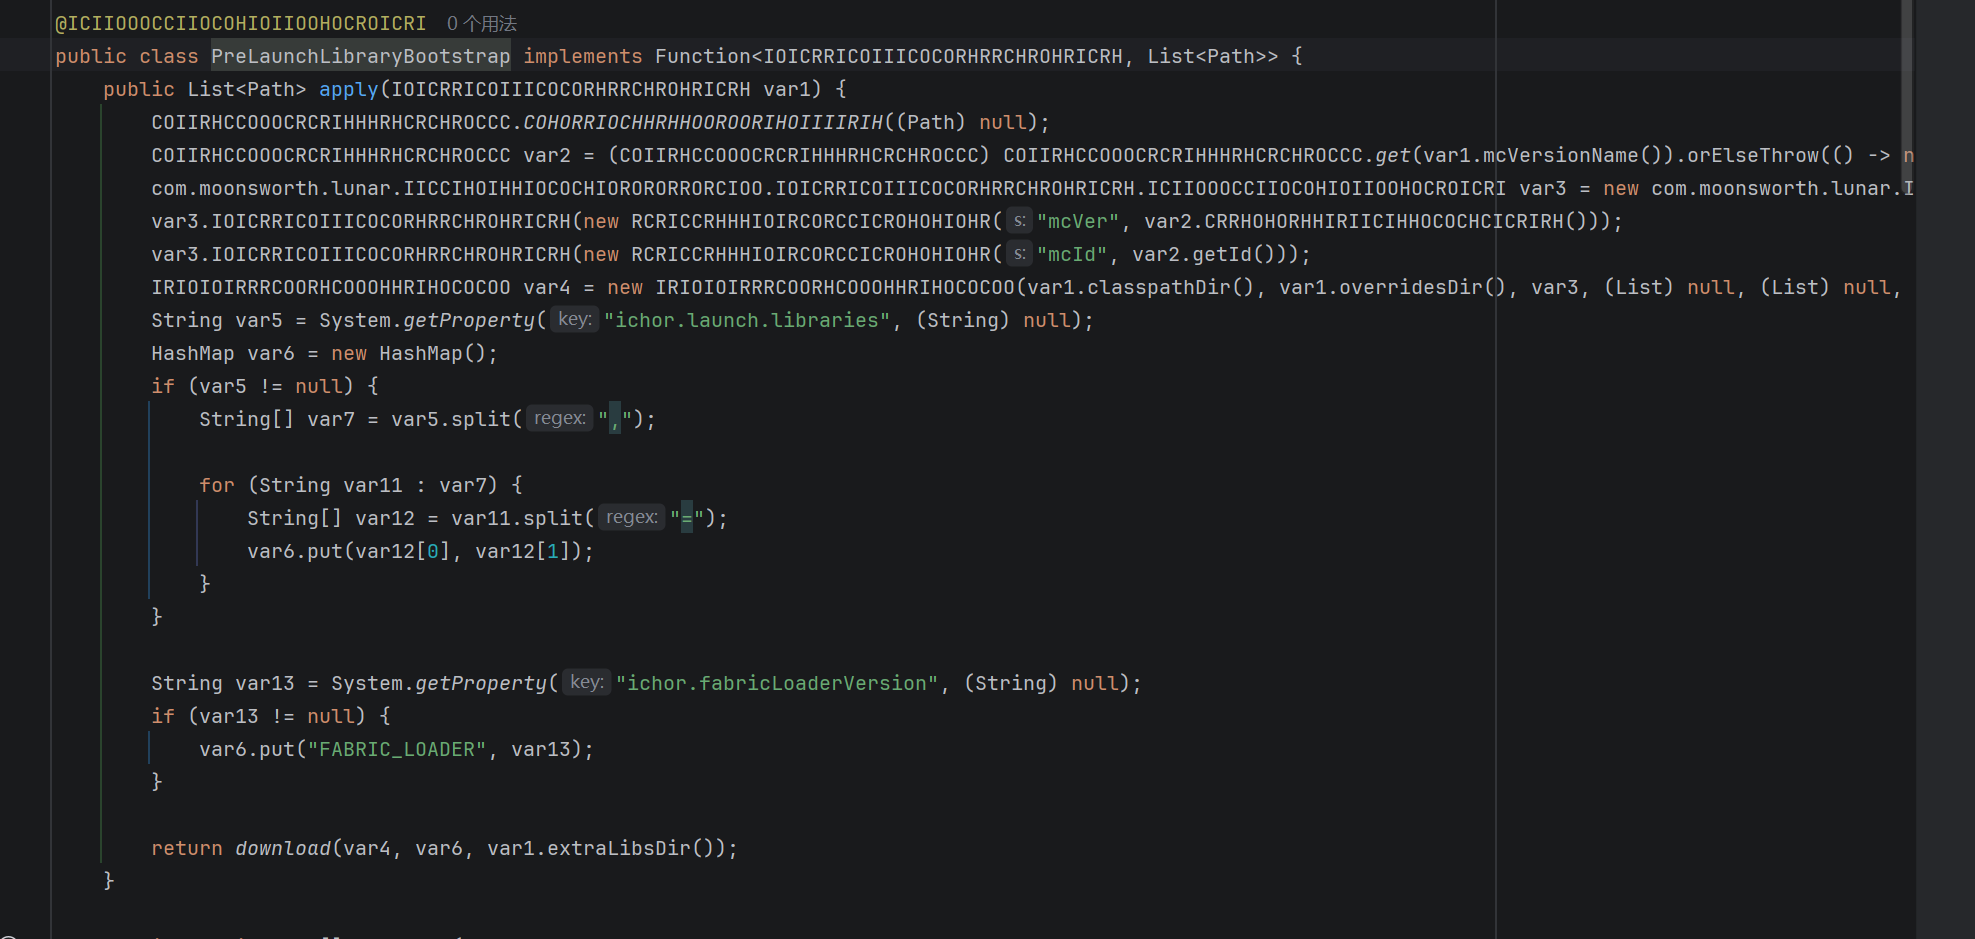Click the orElseThrow method call
The image size is (1975, 939).
(x=1752, y=155)
